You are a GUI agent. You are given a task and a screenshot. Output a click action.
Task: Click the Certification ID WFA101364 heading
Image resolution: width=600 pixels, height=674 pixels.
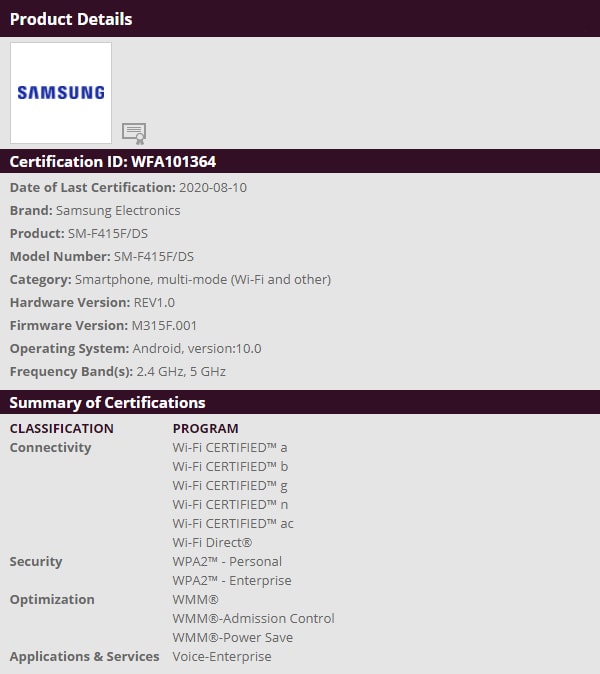tap(113, 162)
